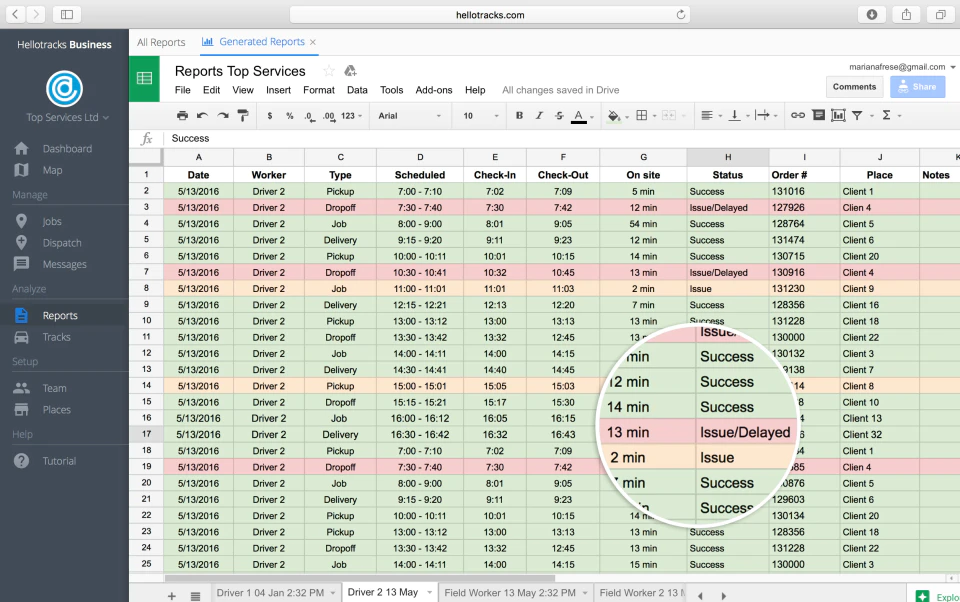Toggle italic formatting
The width and height of the screenshot is (960, 602).
click(x=539, y=115)
